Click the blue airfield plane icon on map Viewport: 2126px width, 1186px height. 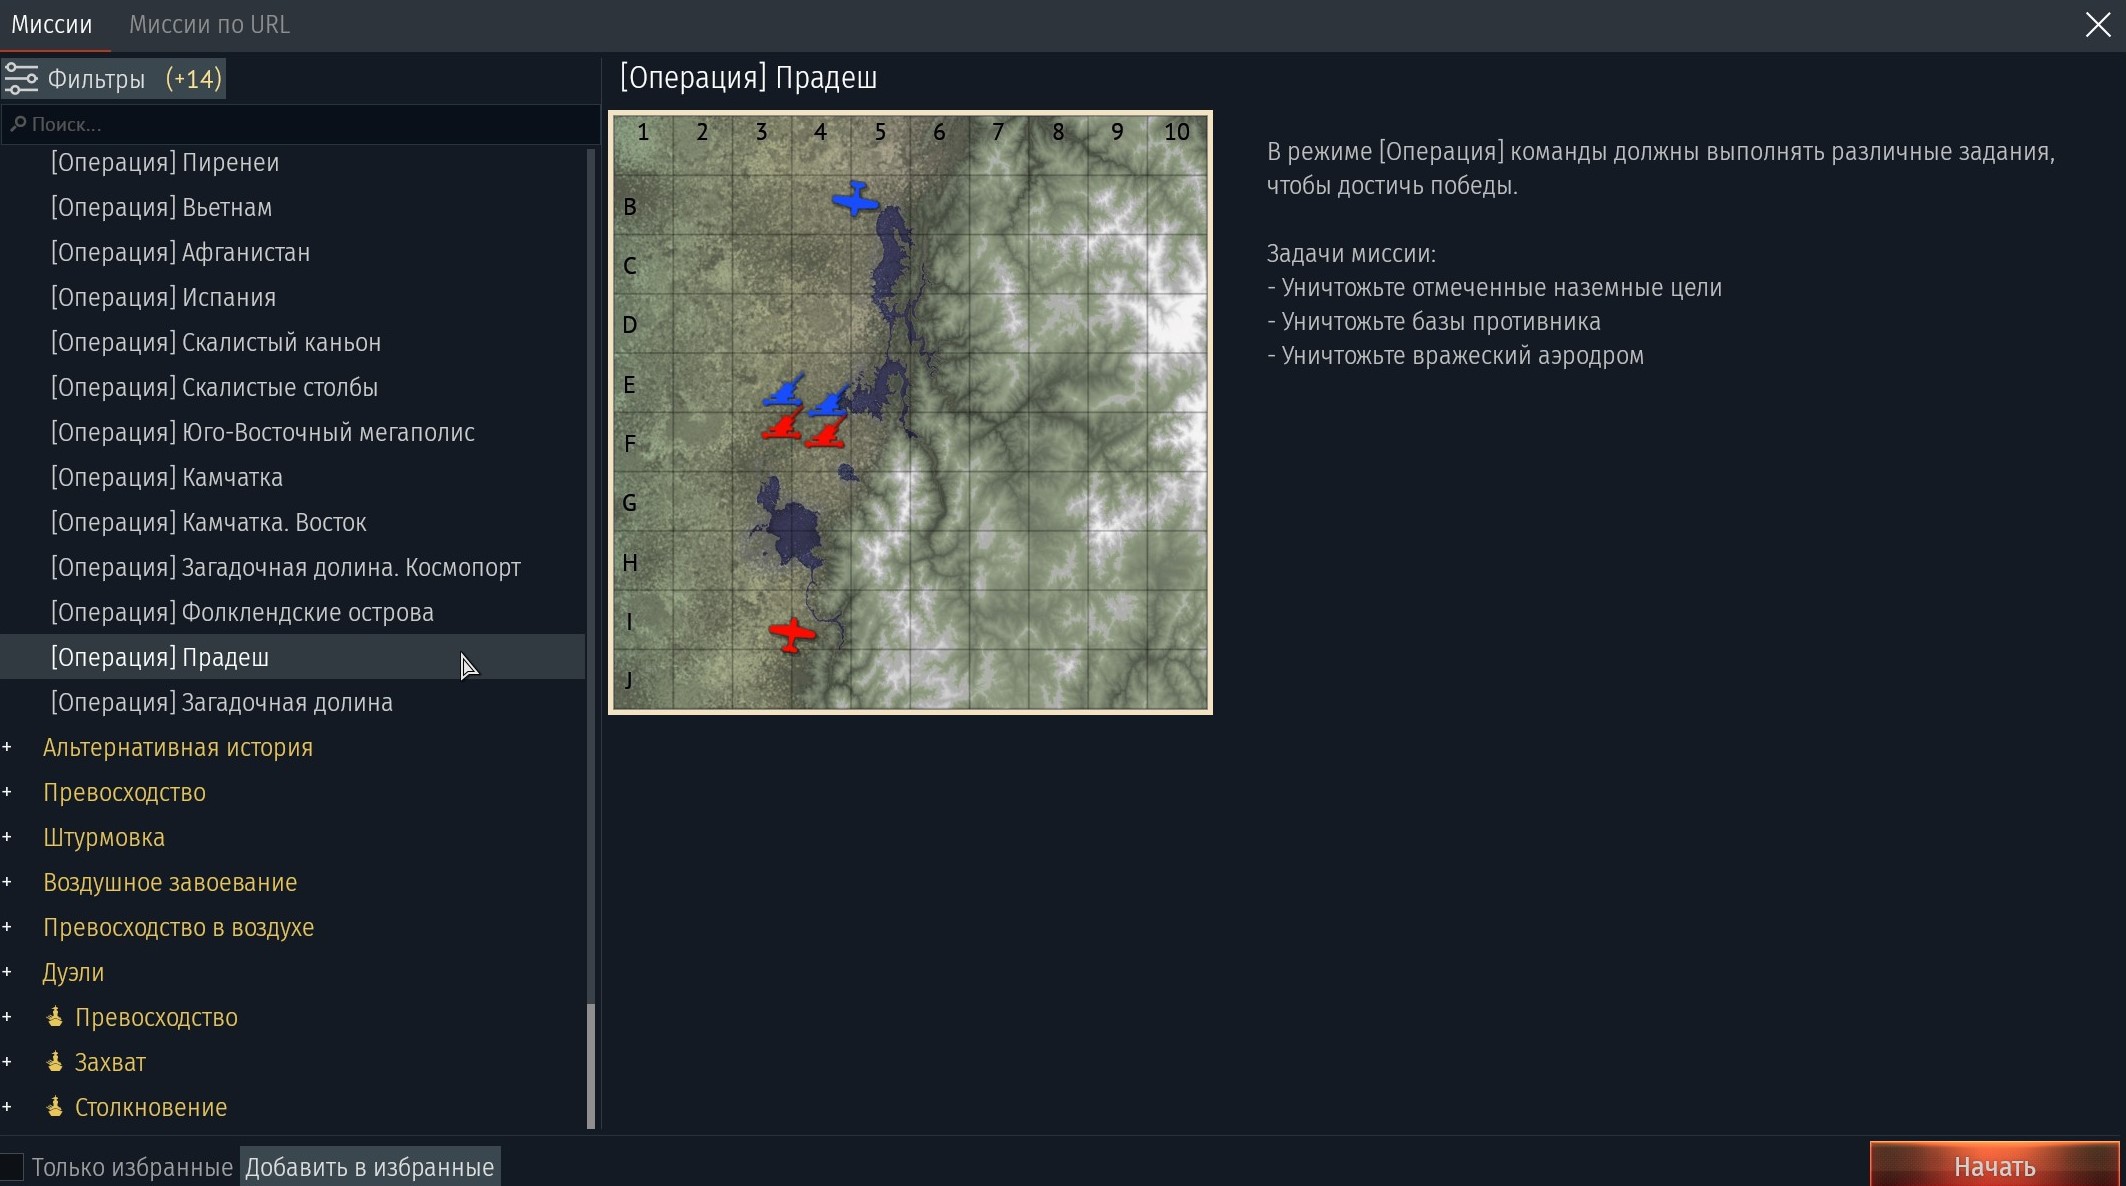[x=855, y=198]
